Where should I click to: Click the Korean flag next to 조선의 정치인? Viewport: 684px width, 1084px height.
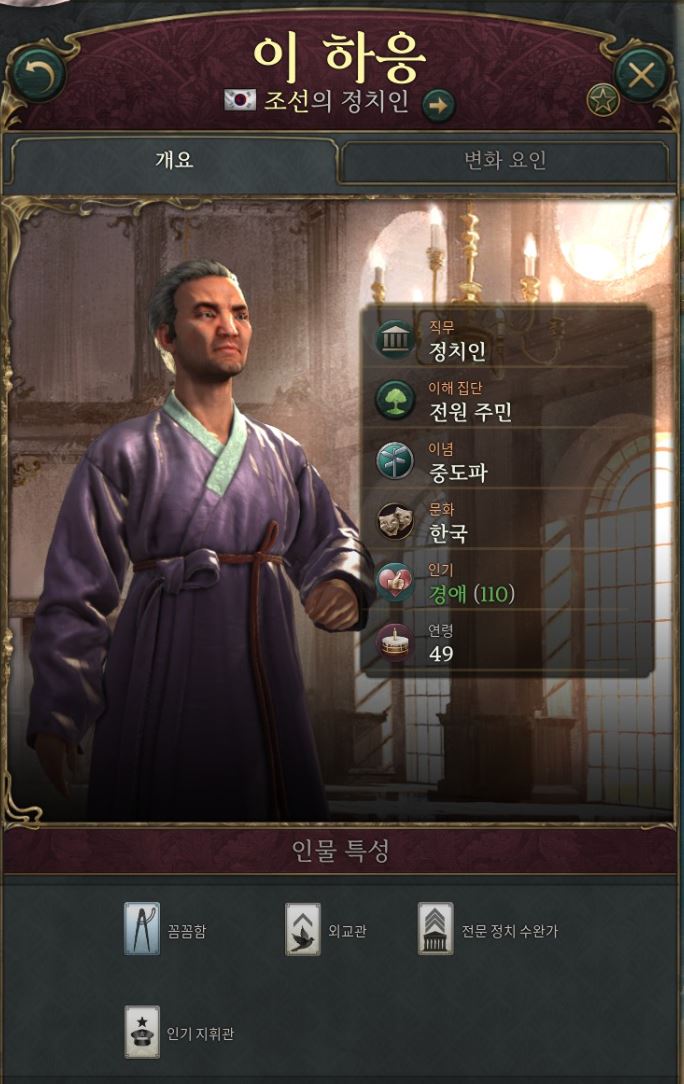[240, 100]
